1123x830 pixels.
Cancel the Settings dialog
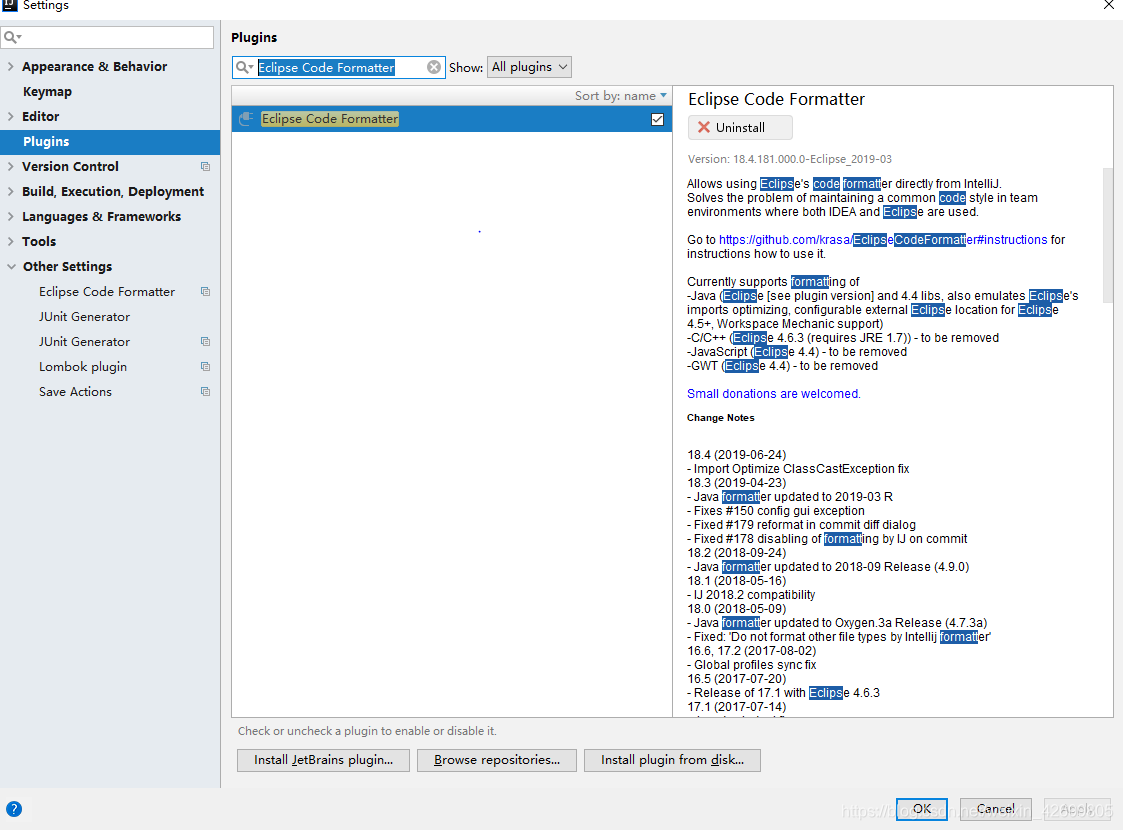[996, 809]
